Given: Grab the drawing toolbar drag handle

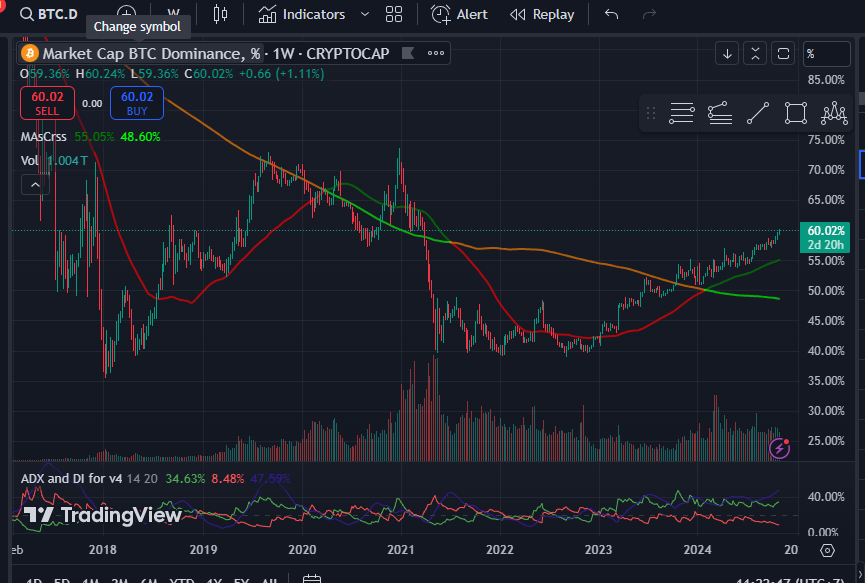Looking at the screenshot, I should [x=651, y=113].
